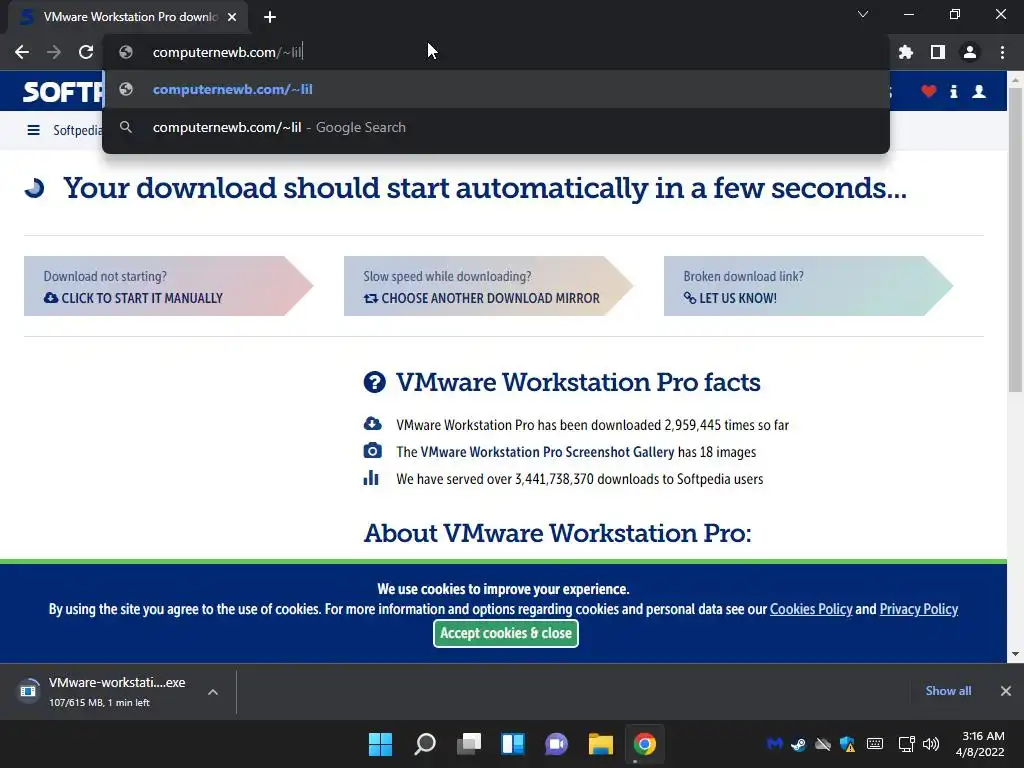This screenshot has width=1024, height=768.
Task: Click the touch keyboard tray icon
Action: pyautogui.click(x=874, y=744)
